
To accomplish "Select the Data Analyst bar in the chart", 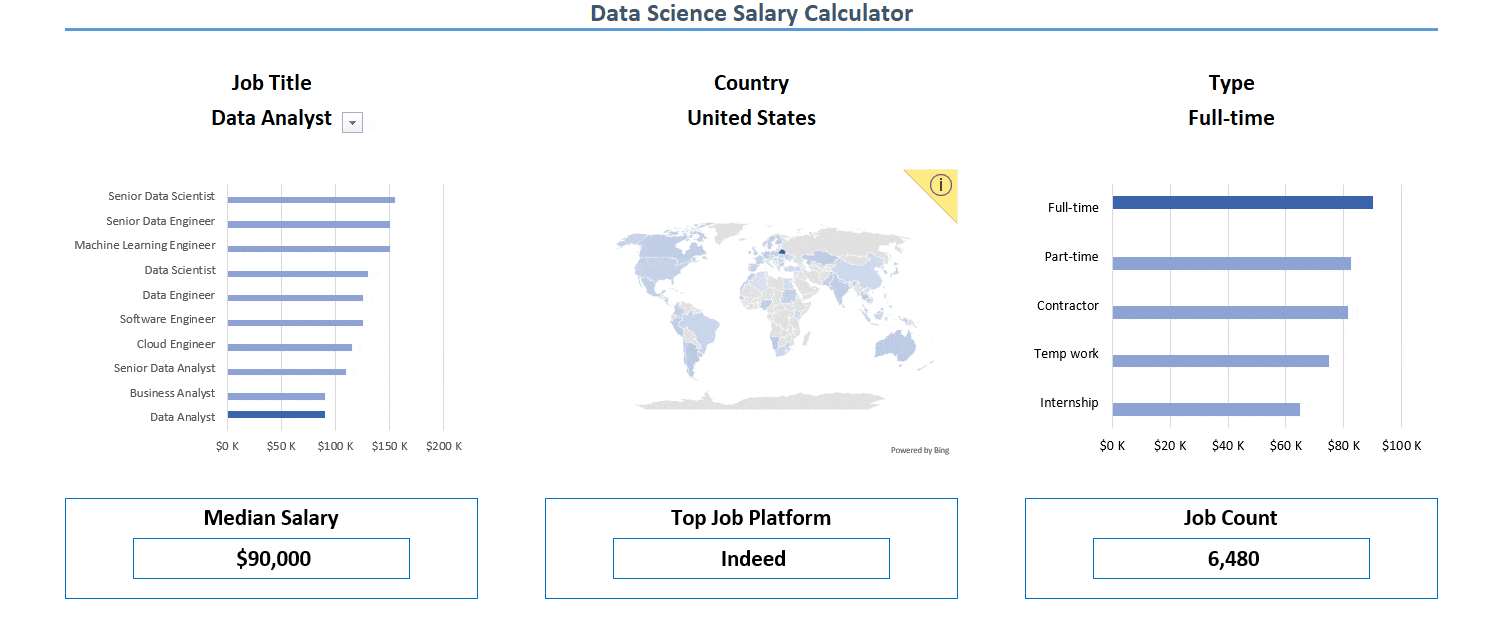I will pyautogui.click(x=275, y=414).
